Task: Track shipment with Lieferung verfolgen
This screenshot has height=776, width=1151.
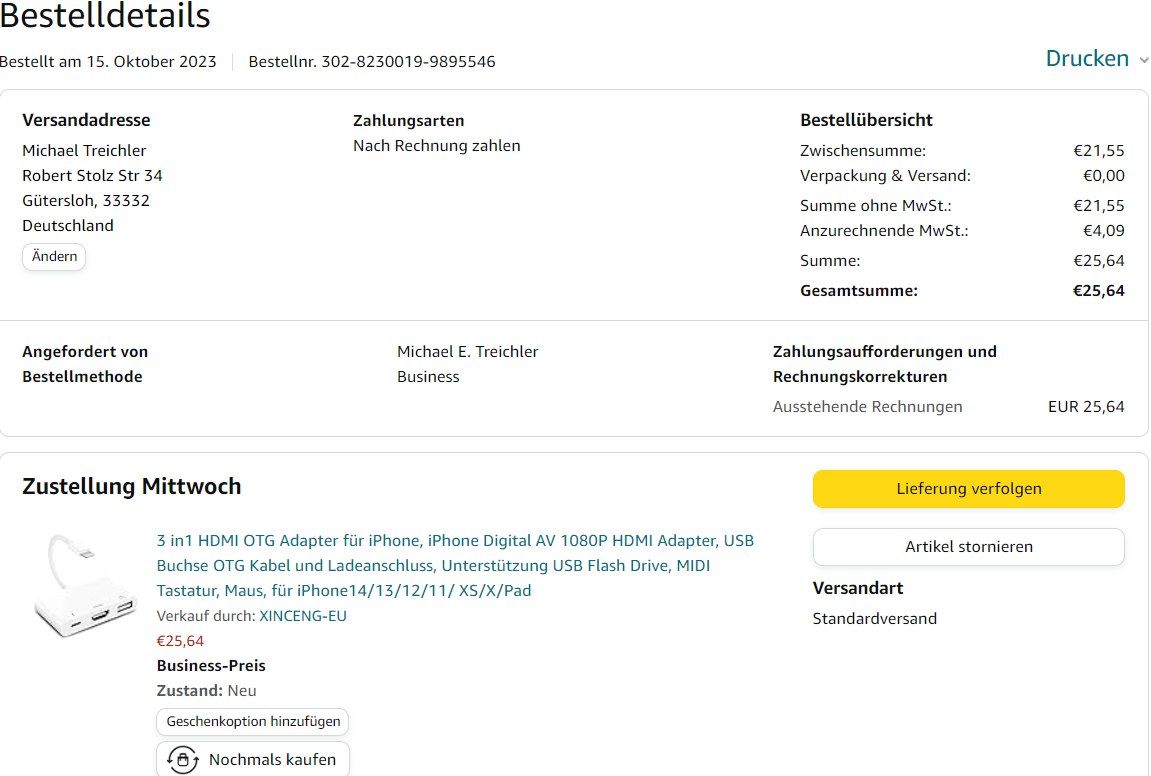Action: [968, 489]
